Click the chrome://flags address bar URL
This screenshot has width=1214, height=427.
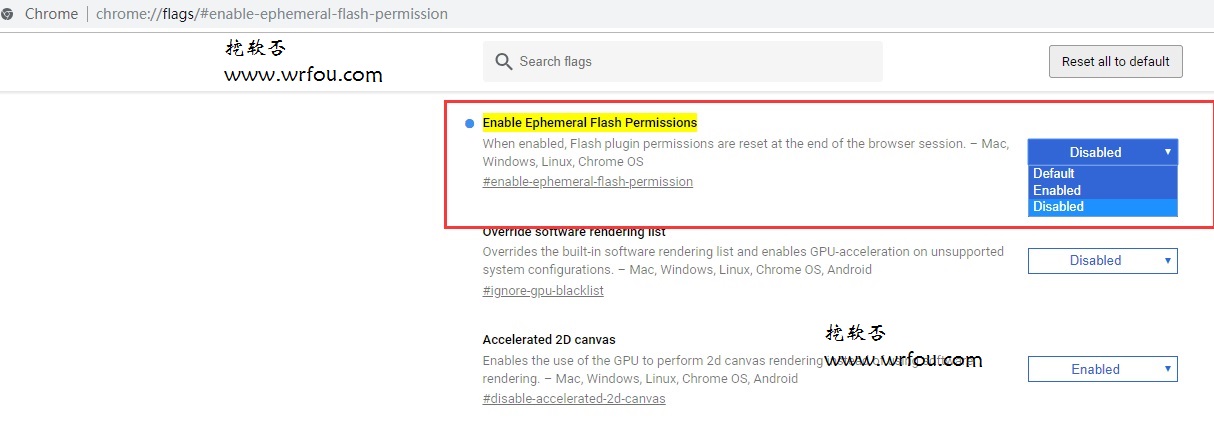[x=272, y=14]
